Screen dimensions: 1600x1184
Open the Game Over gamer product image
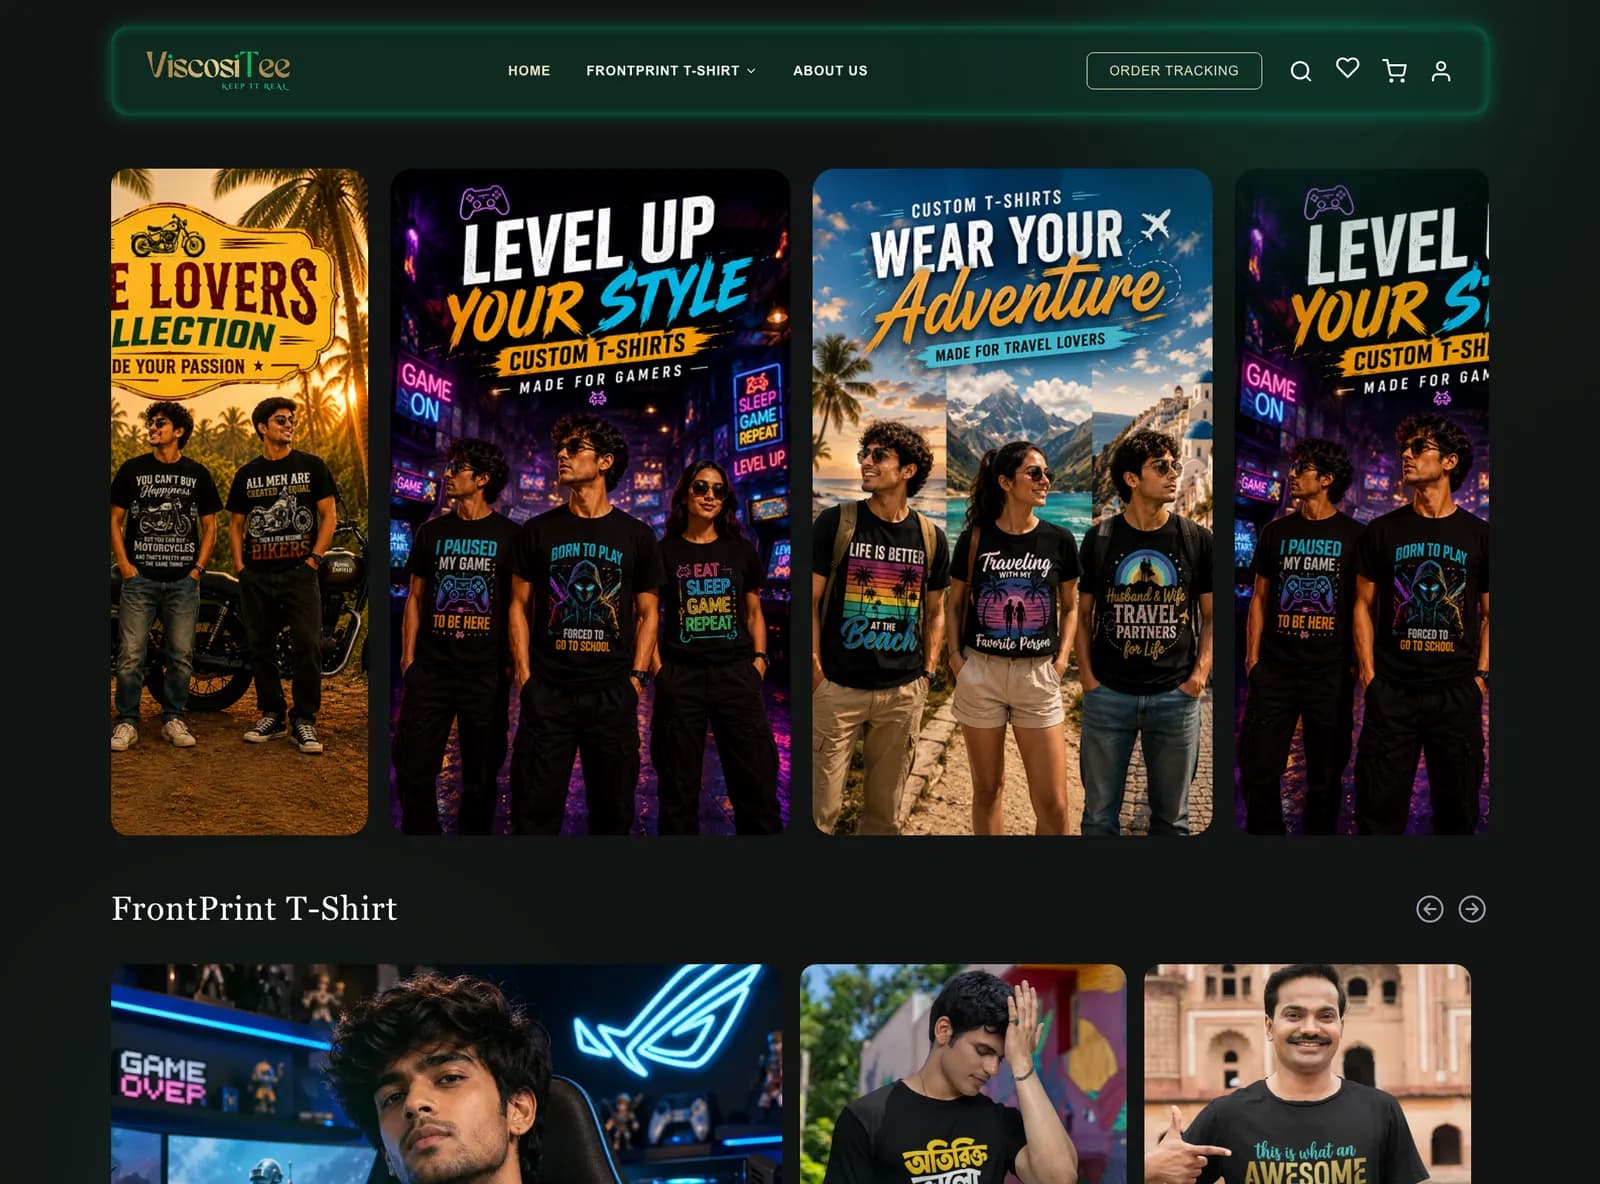(x=446, y=1074)
